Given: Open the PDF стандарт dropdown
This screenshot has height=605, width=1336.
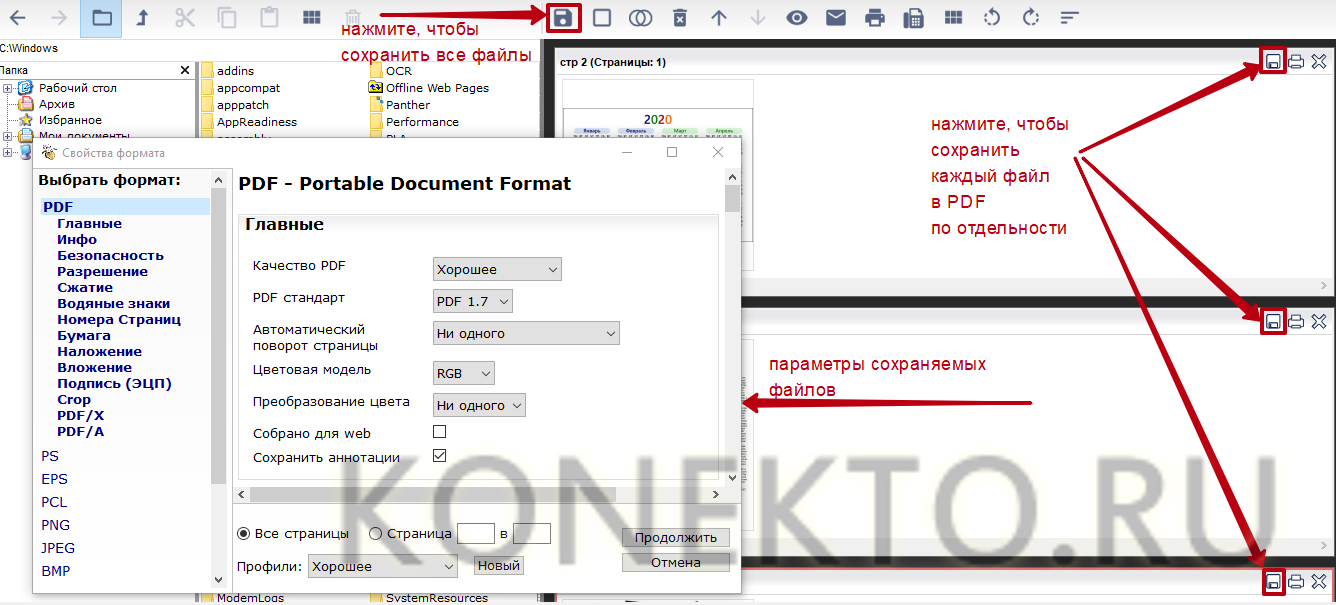Looking at the screenshot, I should coord(473,301).
